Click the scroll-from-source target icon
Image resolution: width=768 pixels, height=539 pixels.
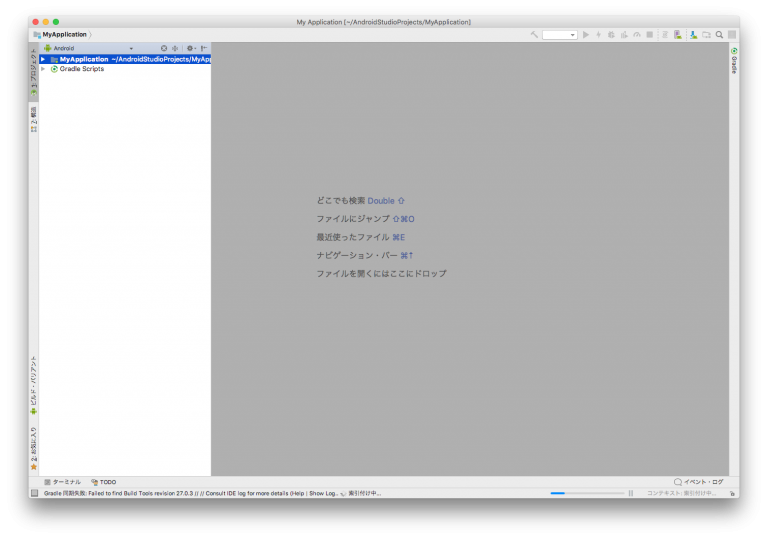click(164, 48)
